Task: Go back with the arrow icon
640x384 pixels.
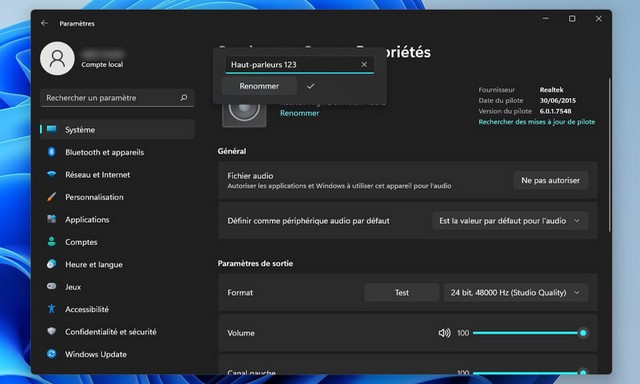Action: [44, 23]
